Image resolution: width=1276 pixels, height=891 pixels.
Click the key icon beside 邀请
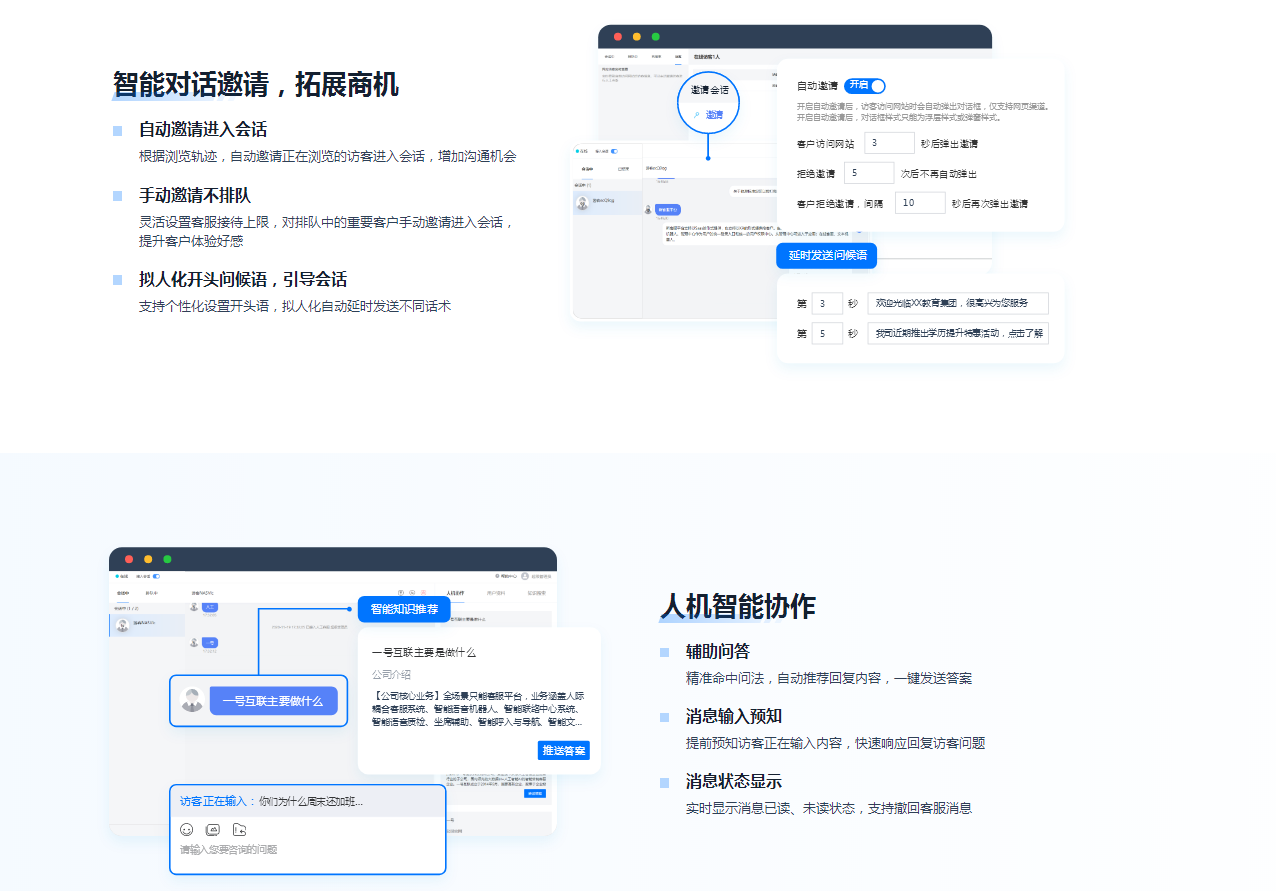696,115
